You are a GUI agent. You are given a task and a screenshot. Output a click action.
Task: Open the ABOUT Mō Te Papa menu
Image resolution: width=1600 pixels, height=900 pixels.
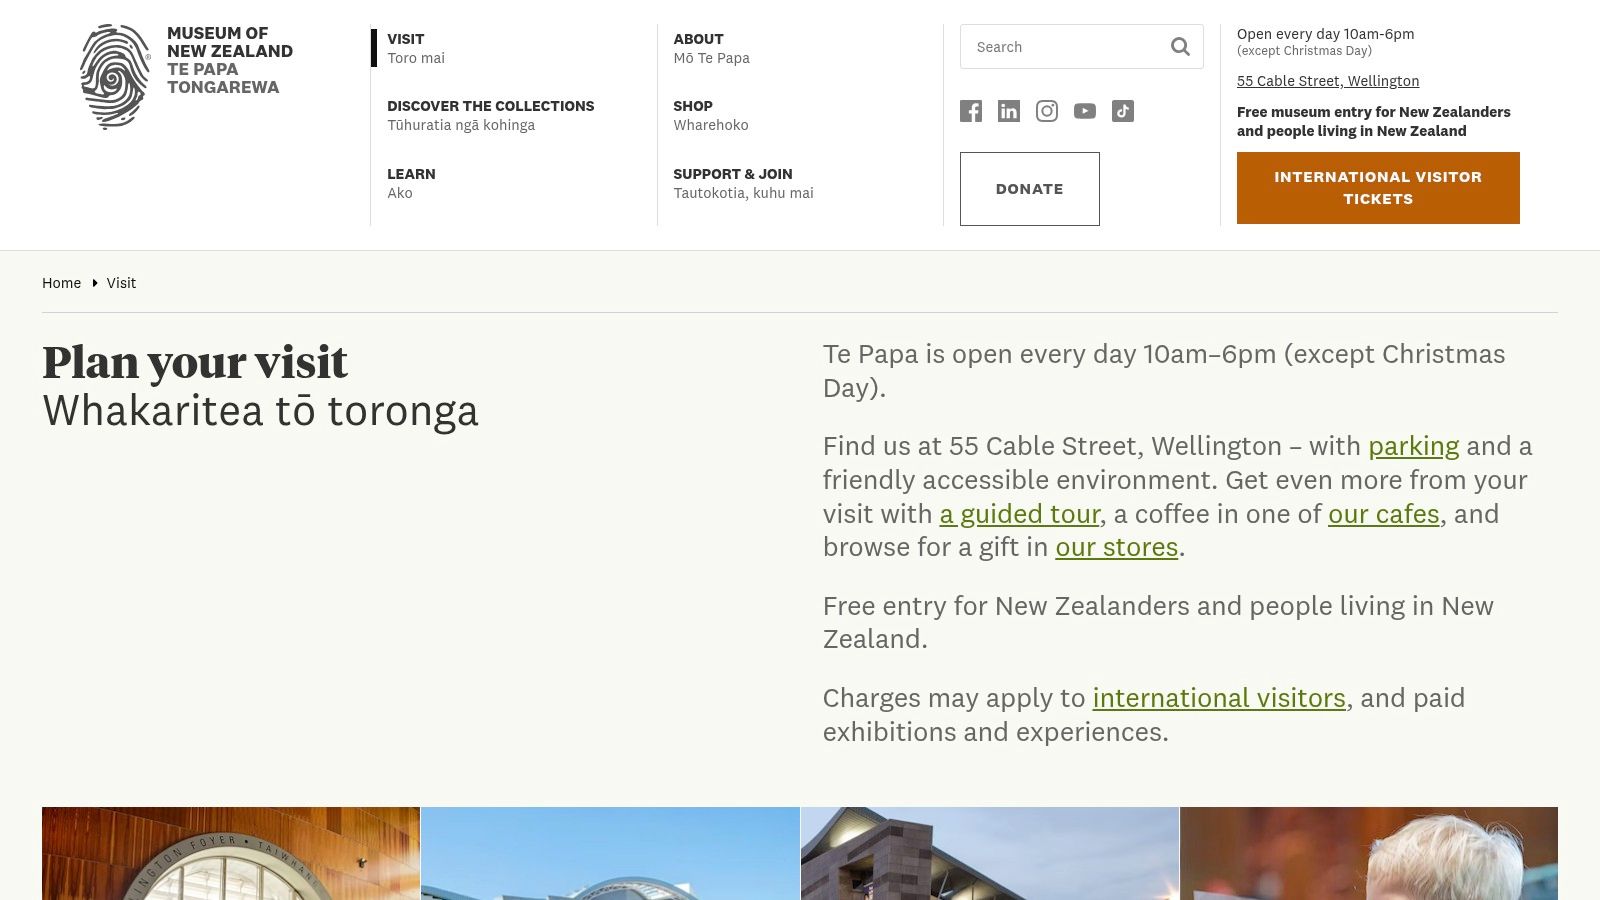coord(711,48)
